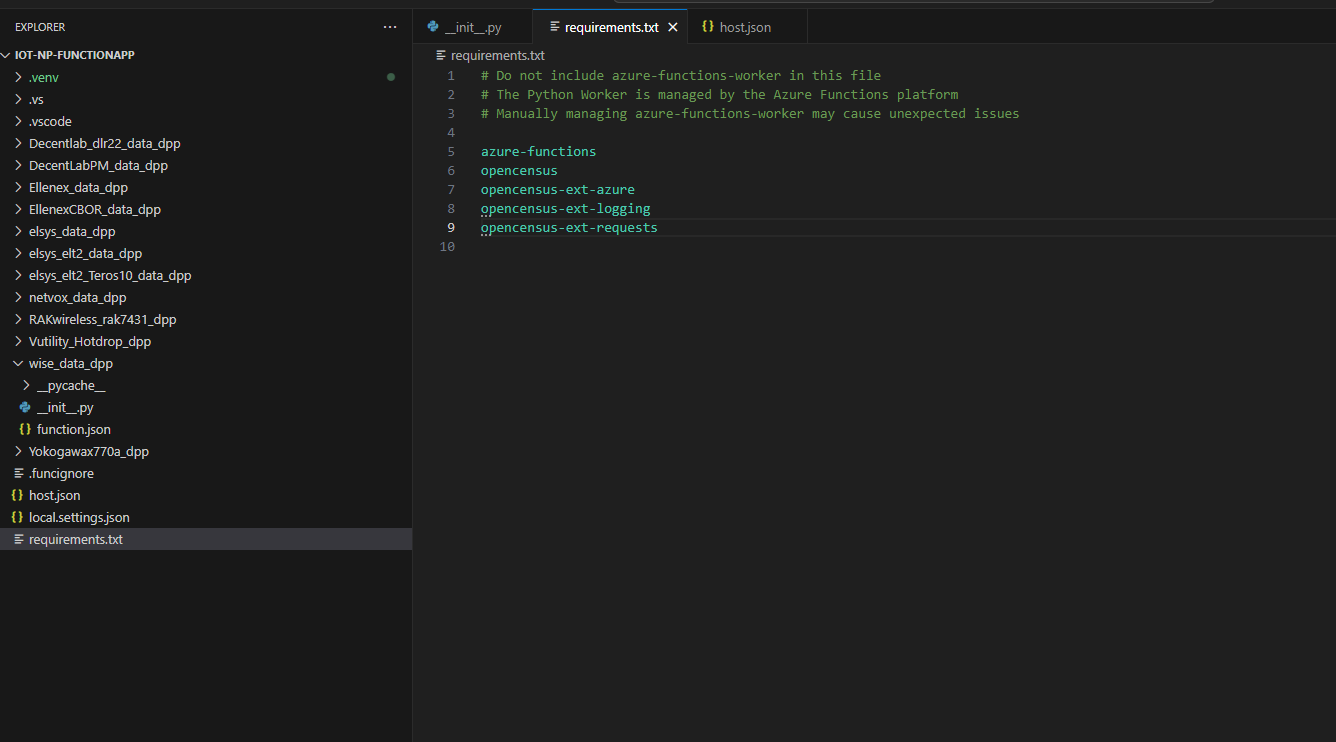Close the requirements.txt editor tab
The height and width of the screenshot is (742, 1336).
673,27
